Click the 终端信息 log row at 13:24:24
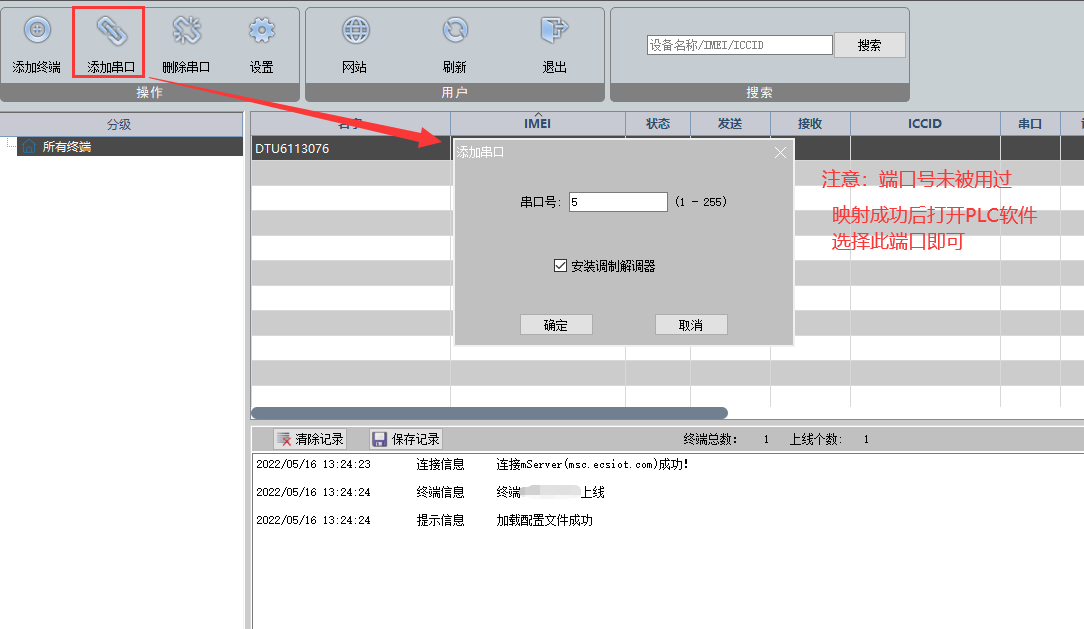 pos(440,492)
